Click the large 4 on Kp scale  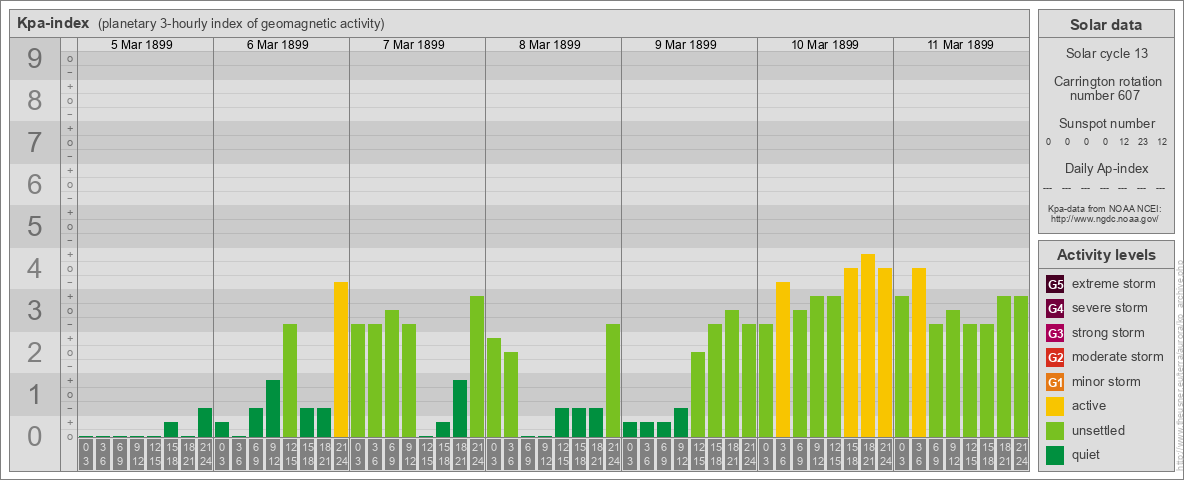pyautogui.click(x=35, y=268)
